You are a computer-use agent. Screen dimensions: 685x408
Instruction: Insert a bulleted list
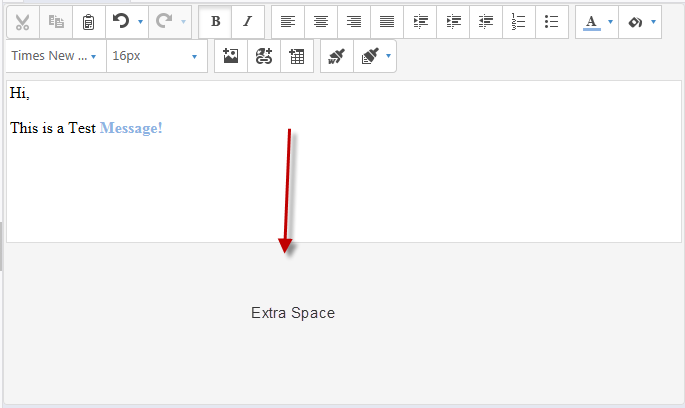click(x=551, y=21)
